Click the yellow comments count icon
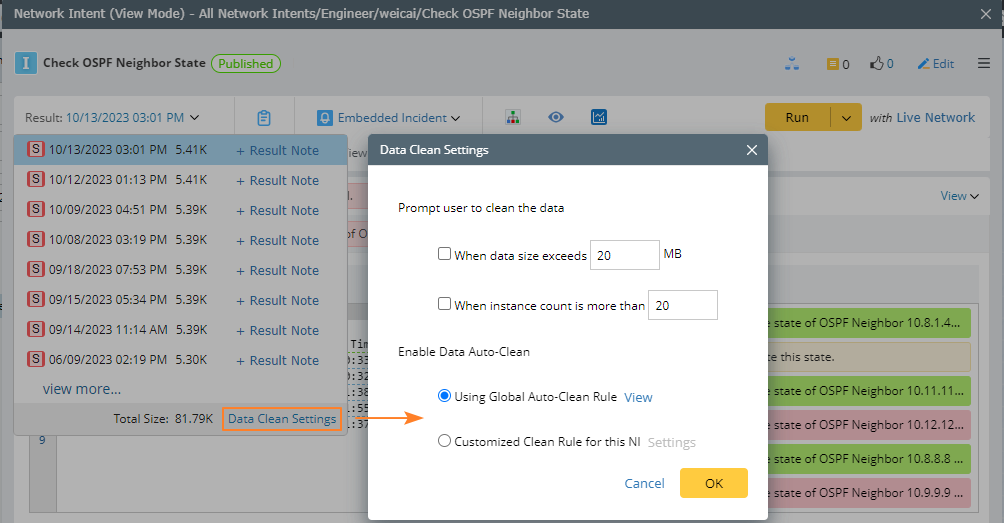This screenshot has height=523, width=1004. point(832,64)
